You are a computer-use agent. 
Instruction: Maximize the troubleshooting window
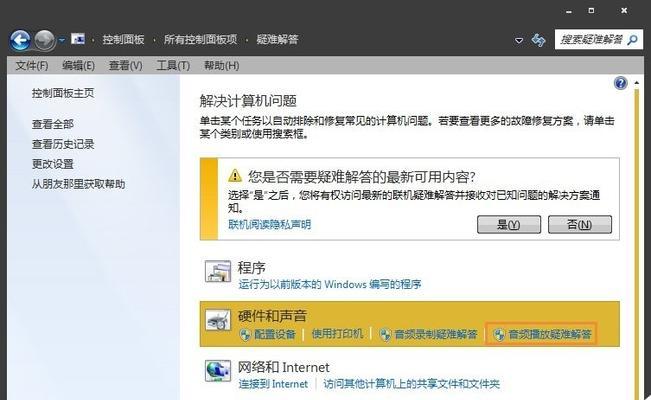pyautogui.click(x=591, y=11)
